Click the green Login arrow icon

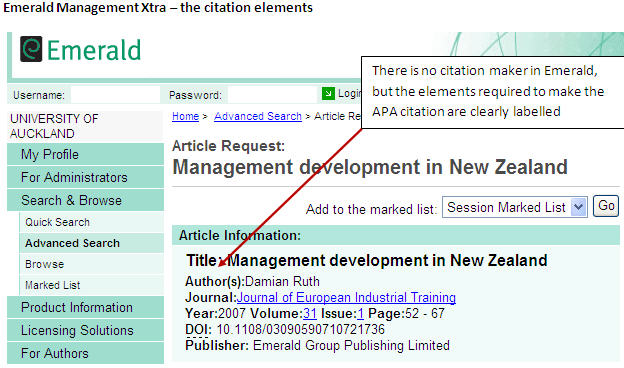328,94
